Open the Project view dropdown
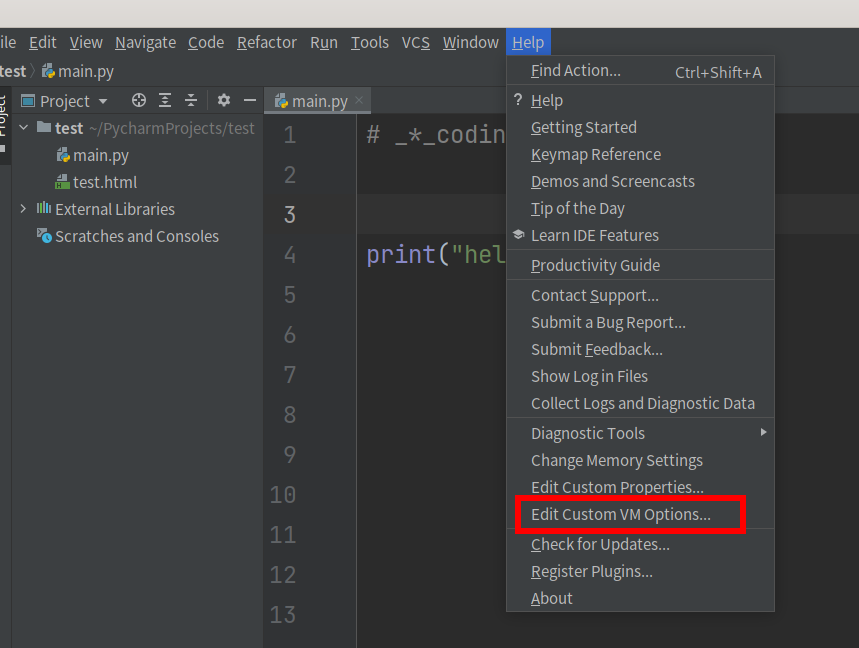The image size is (859, 648). [x=103, y=101]
